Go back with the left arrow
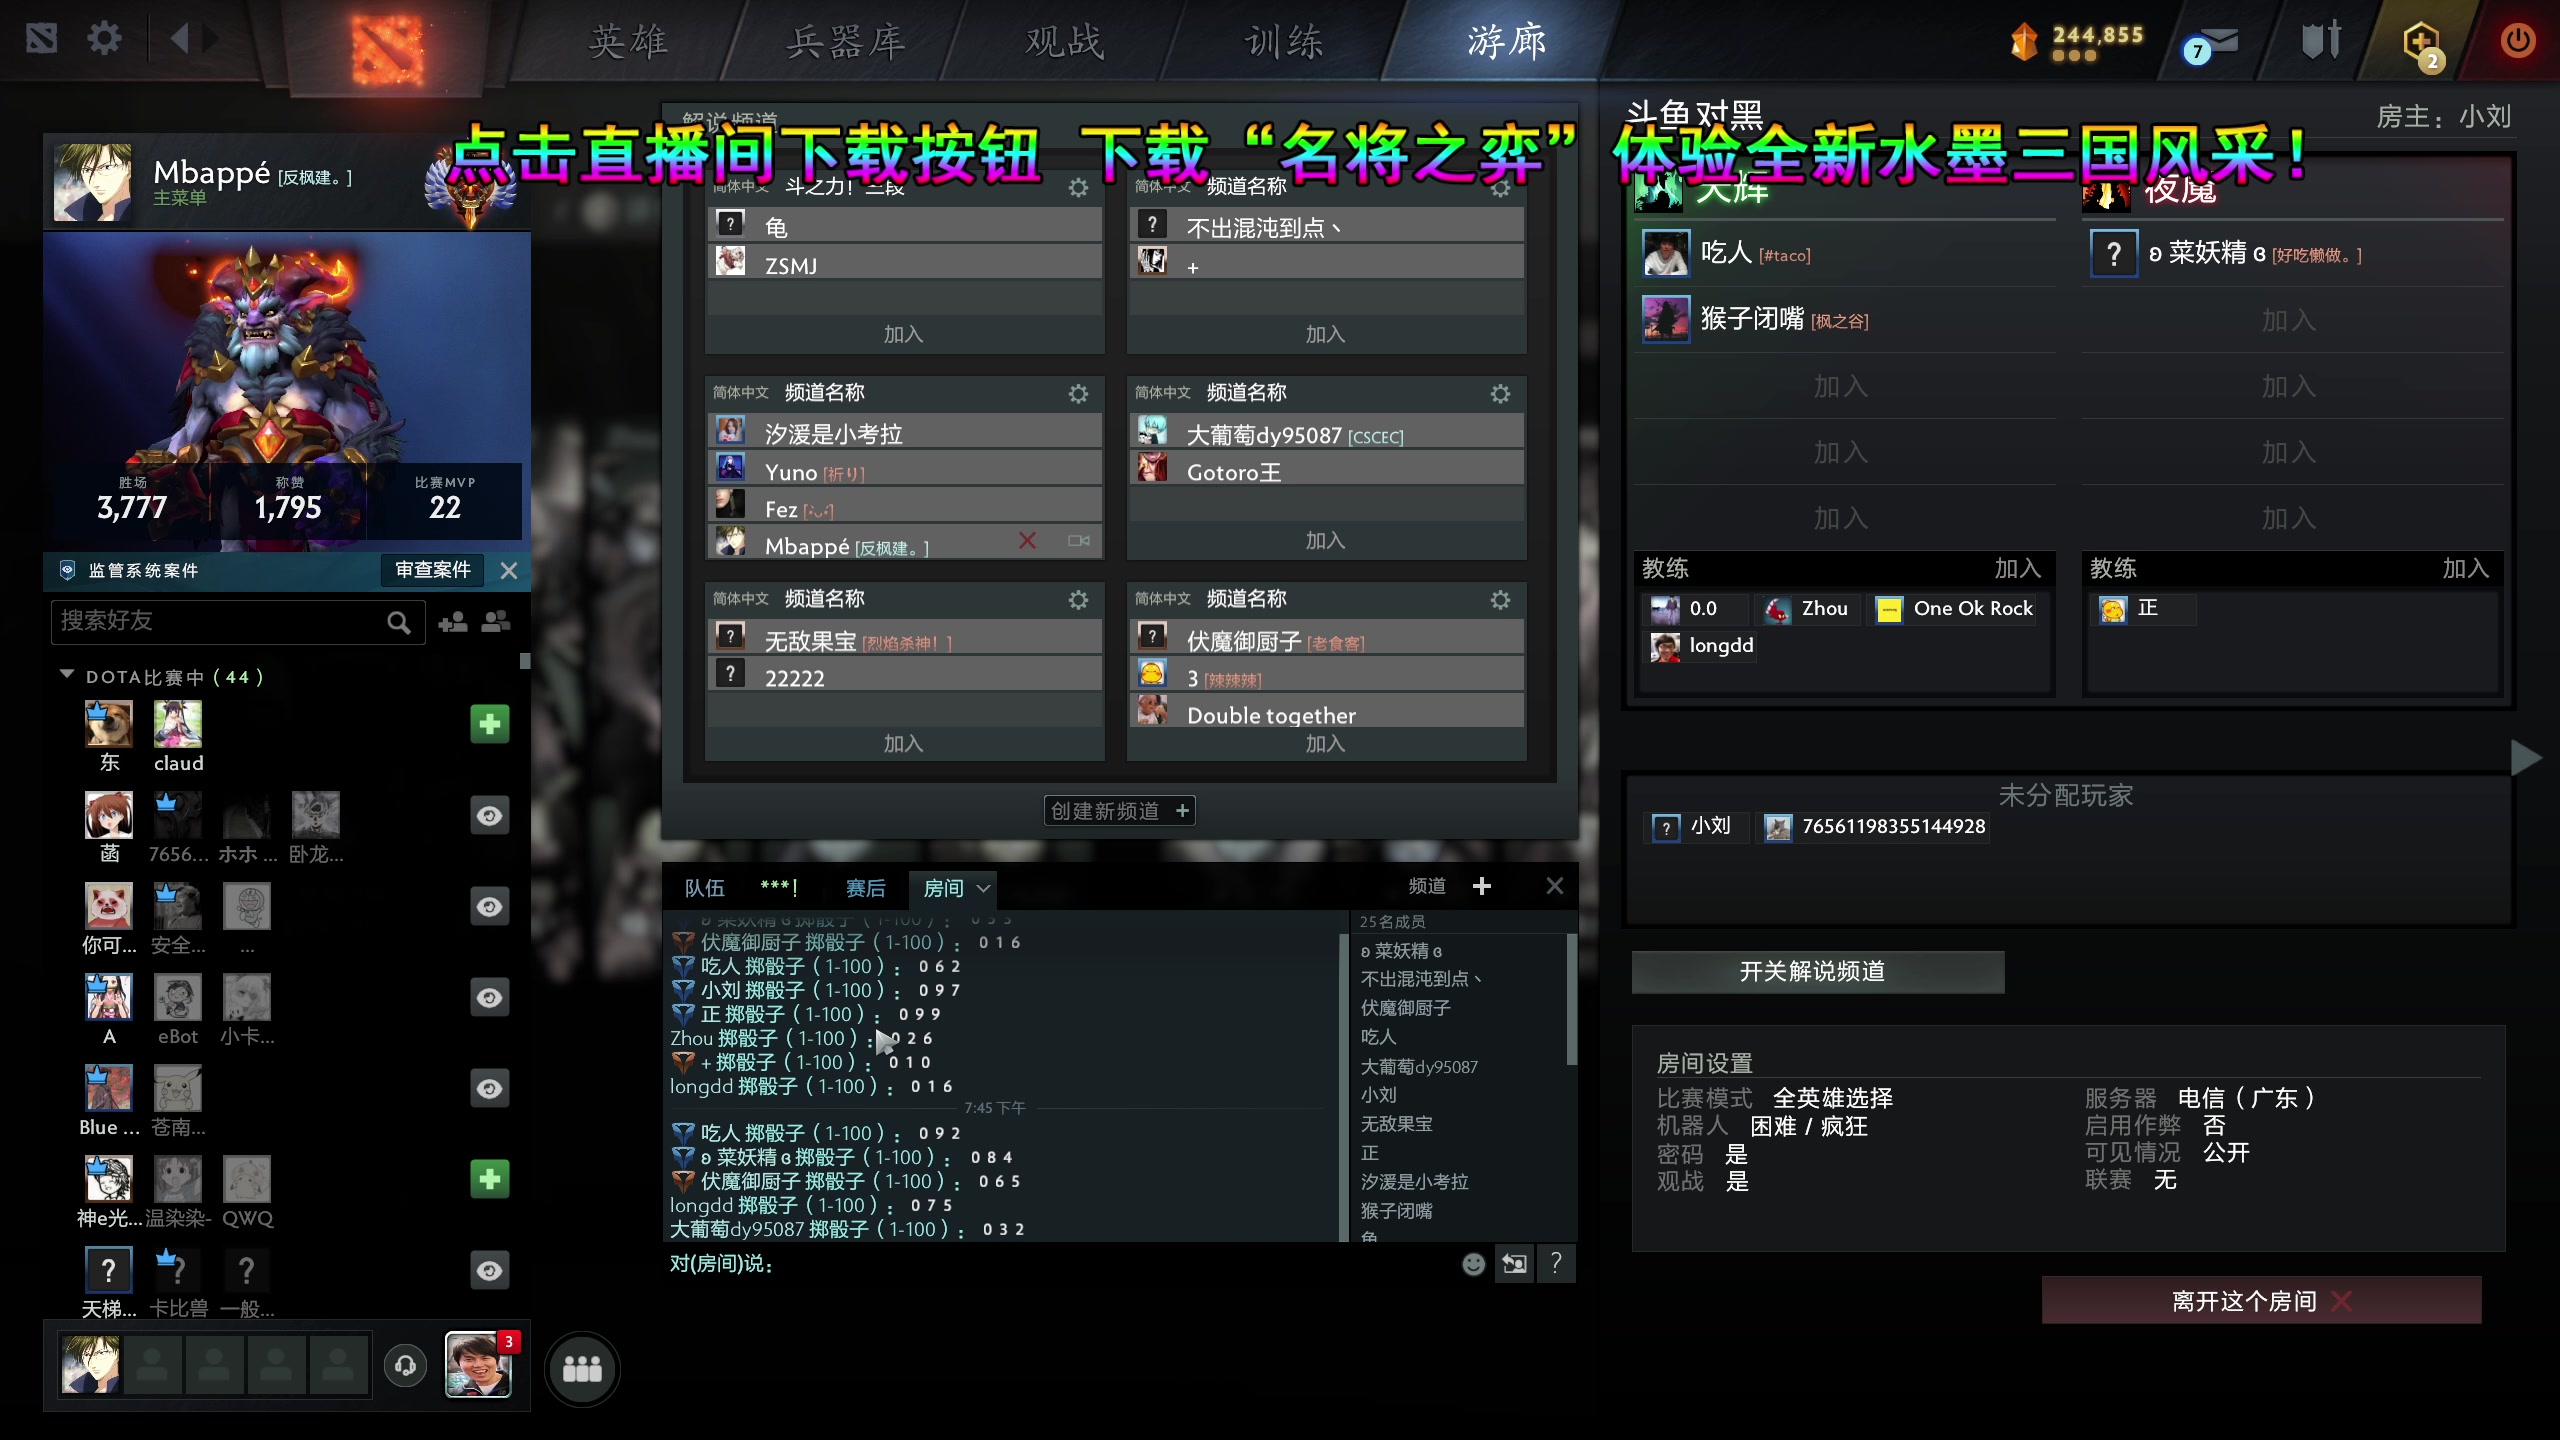This screenshot has width=2560, height=1440. (x=179, y=39)
